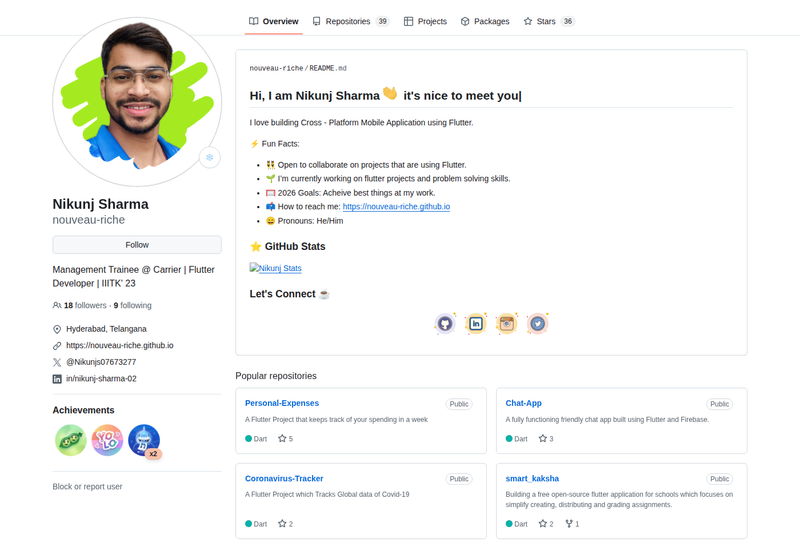Open the @Nikunjs07673277 X profile link
Screen dimensions: 800x541
tap(101, 362)
